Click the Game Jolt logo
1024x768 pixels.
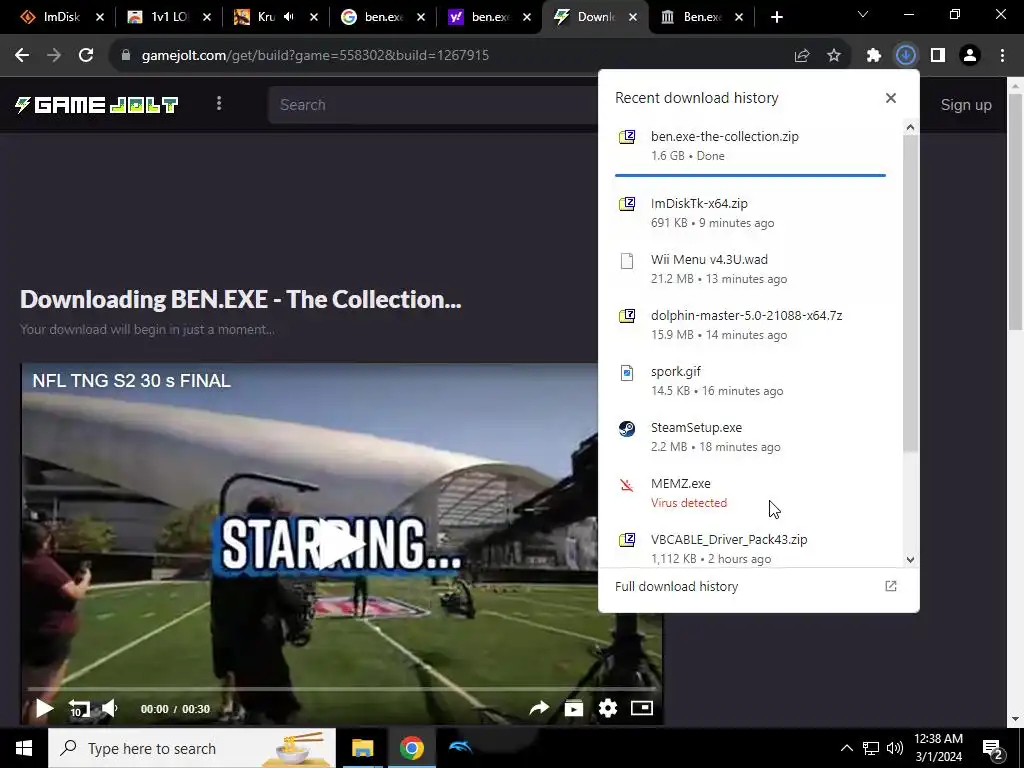coord(97,104)
